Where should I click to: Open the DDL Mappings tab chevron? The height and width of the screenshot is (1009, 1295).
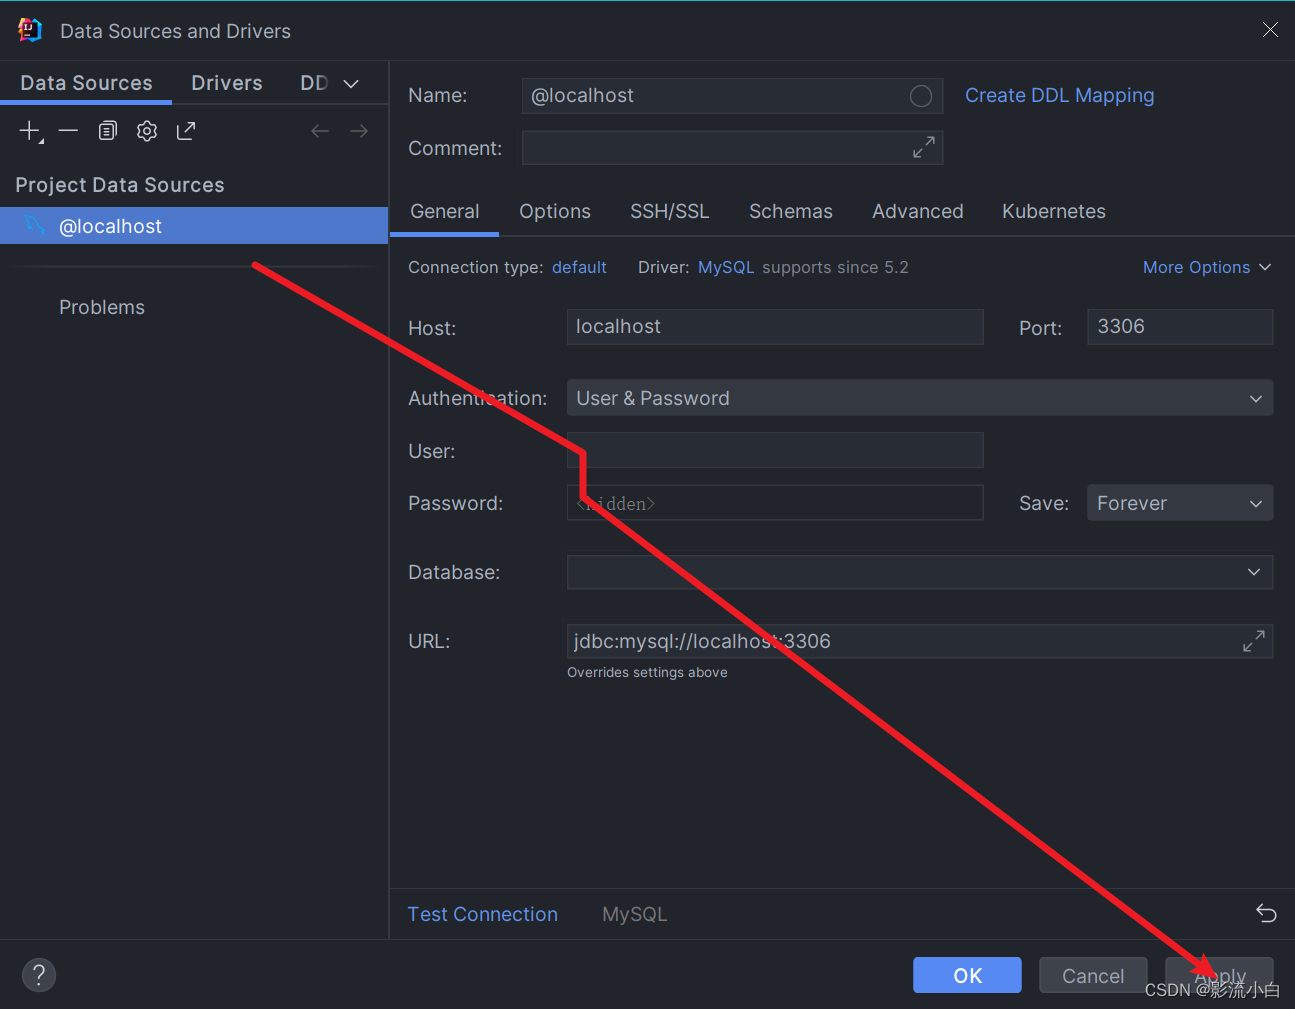(350, 83)
